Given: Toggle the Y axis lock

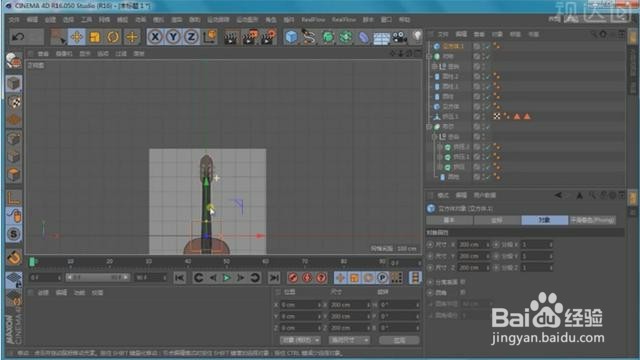Looking at the screenshot, I should point(173,37).
